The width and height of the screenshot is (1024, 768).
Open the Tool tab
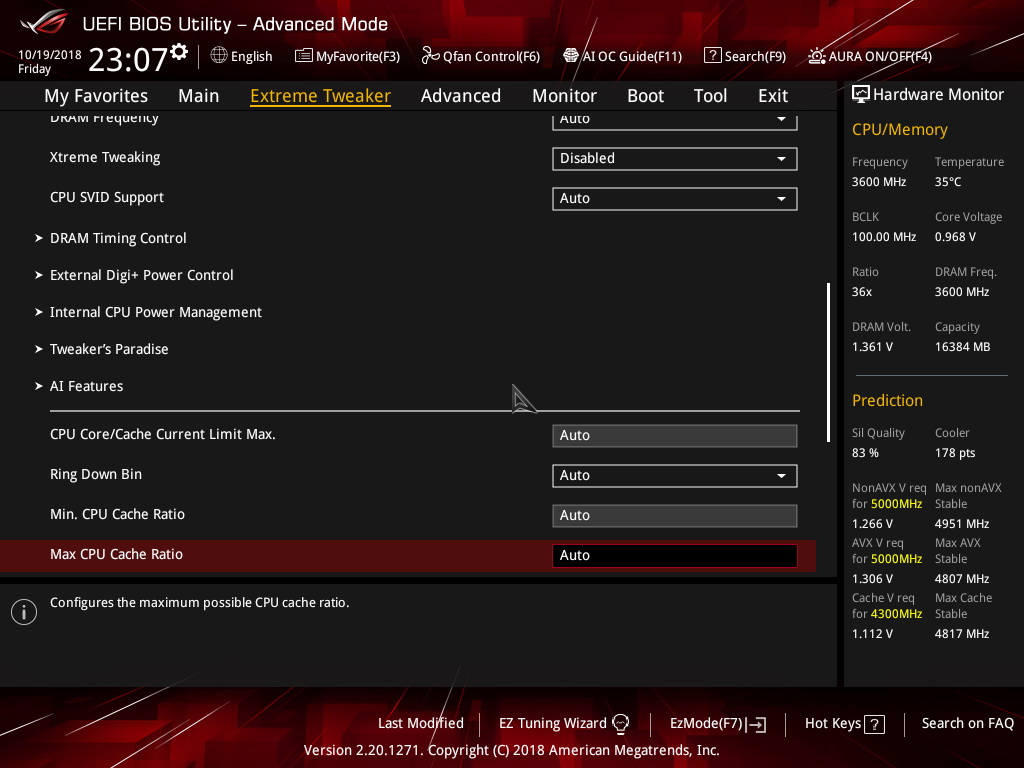tap(711, 96)
